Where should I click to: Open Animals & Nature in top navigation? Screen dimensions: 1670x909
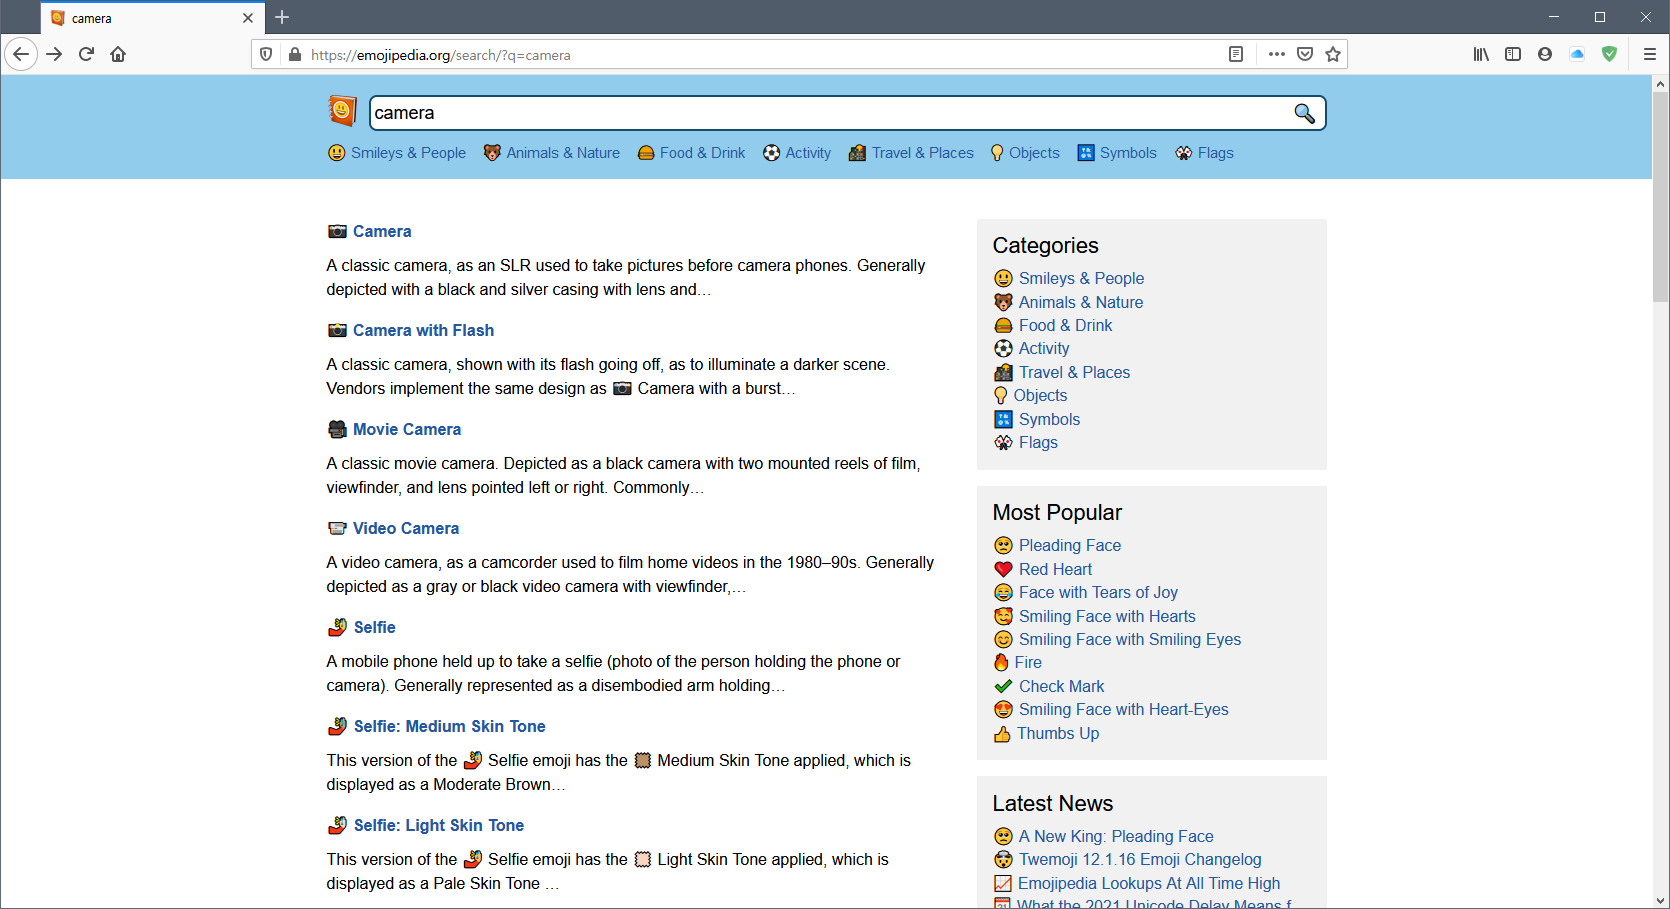[x=551, y=153]
